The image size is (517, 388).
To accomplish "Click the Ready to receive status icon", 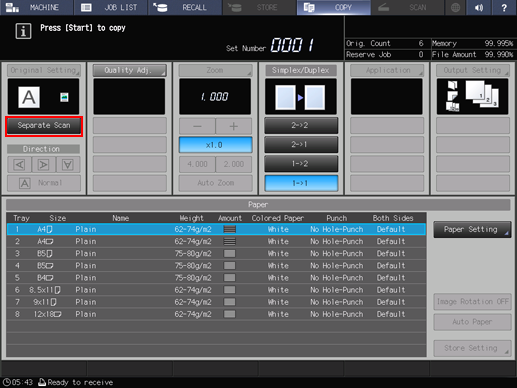I will (x=42, y=382).
